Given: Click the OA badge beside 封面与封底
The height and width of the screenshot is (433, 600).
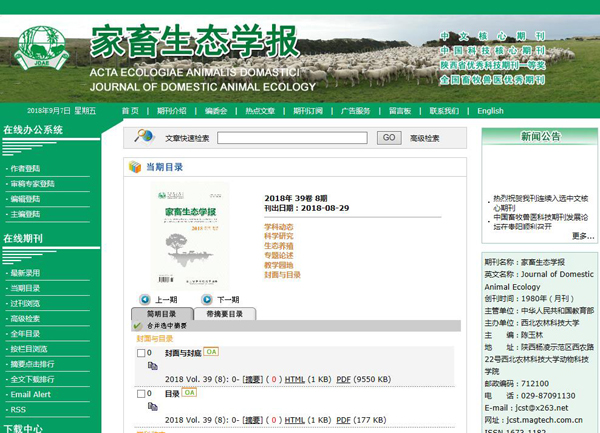Looking at the screenshot, I should tap(212, 352).
